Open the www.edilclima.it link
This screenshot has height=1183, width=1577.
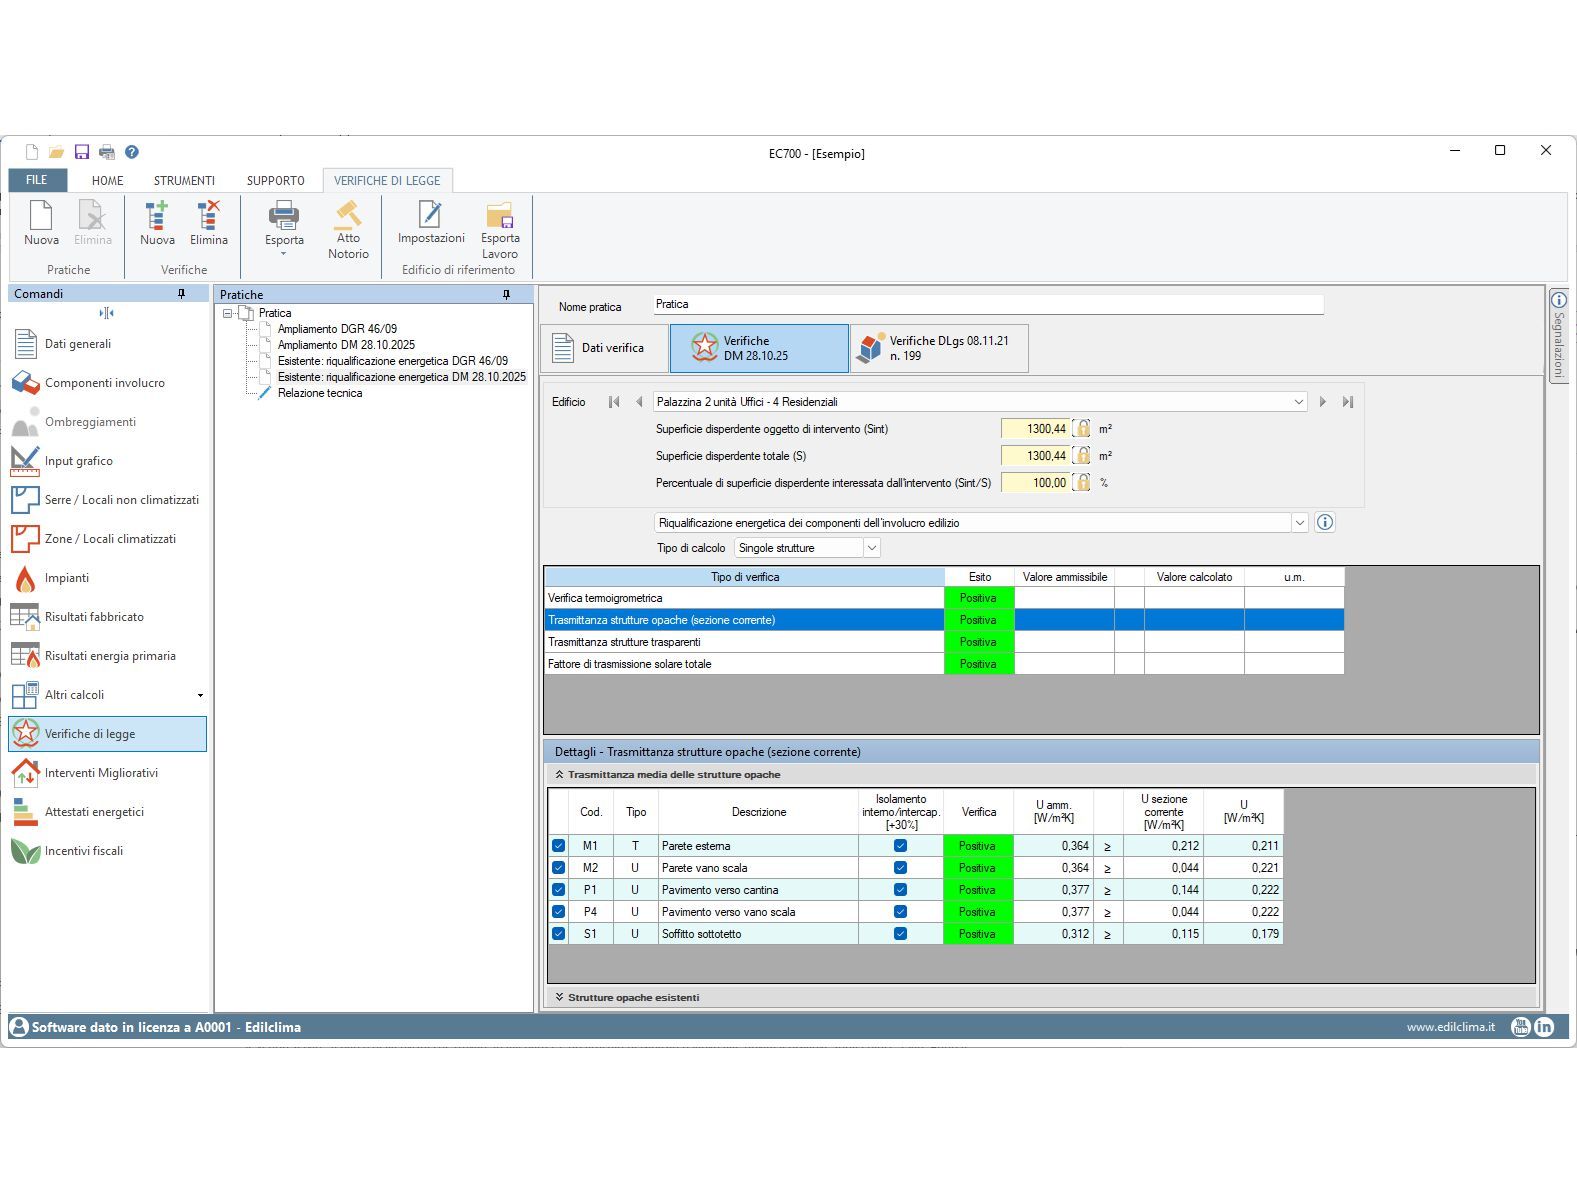pos(1451,1027)
